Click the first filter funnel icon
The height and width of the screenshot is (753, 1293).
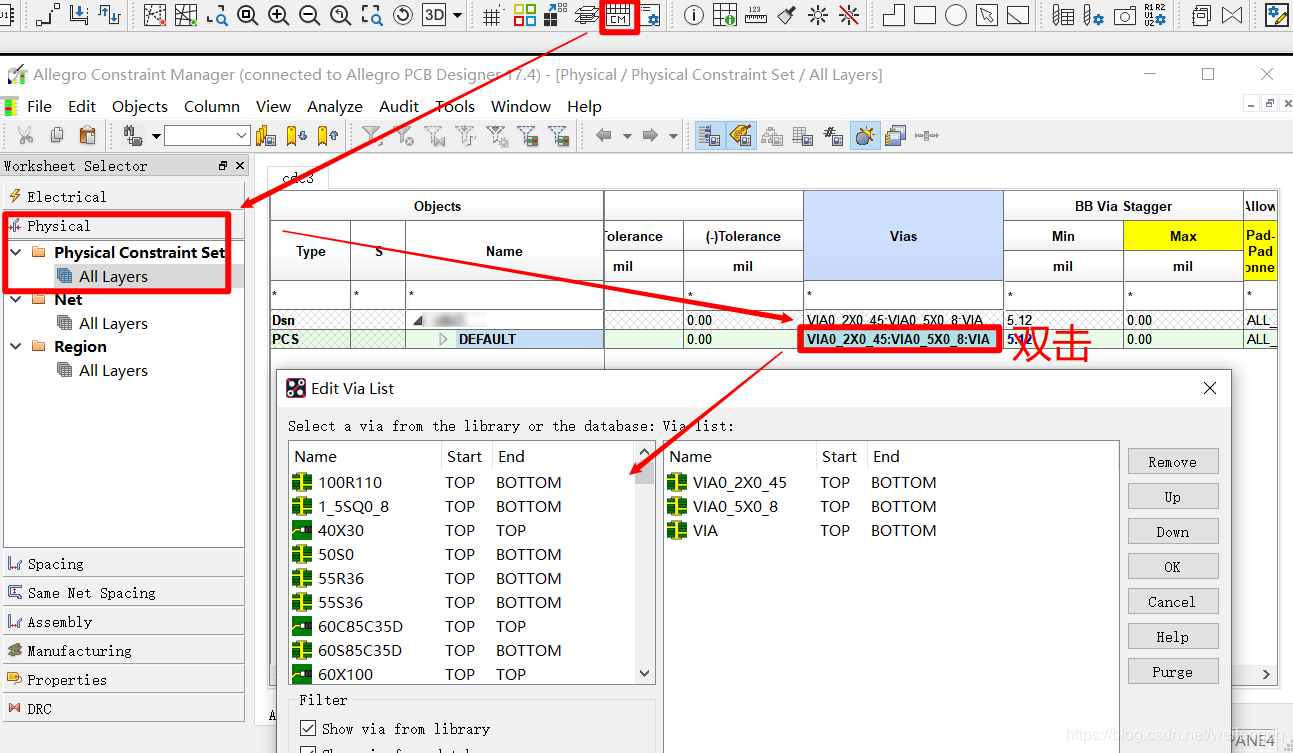tap(371, 135)
